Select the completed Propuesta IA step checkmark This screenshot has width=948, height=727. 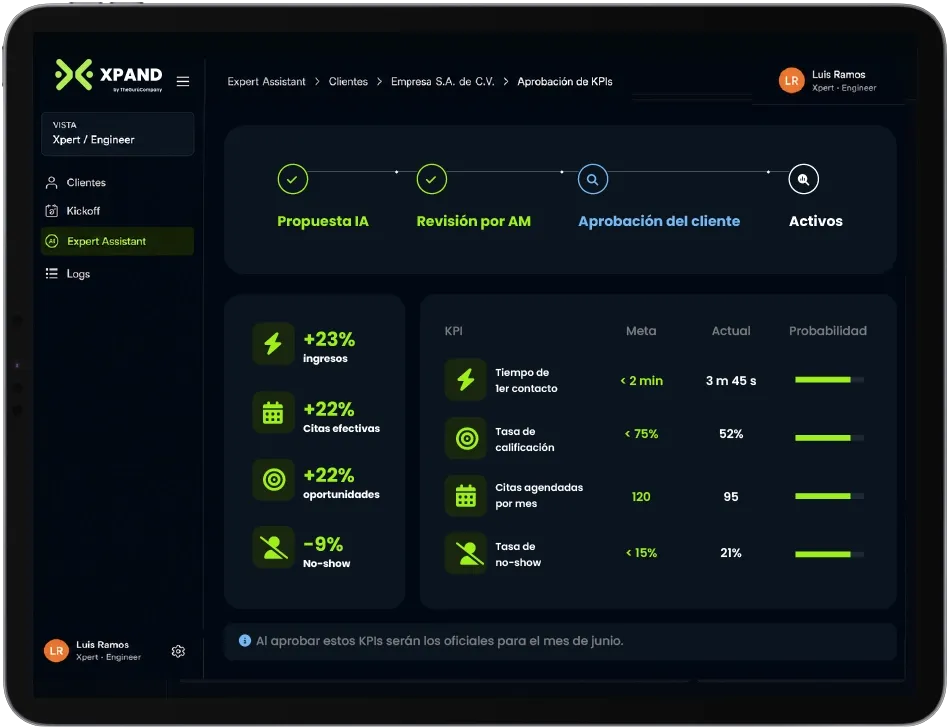pyautogui.click(x=293, y=179)
